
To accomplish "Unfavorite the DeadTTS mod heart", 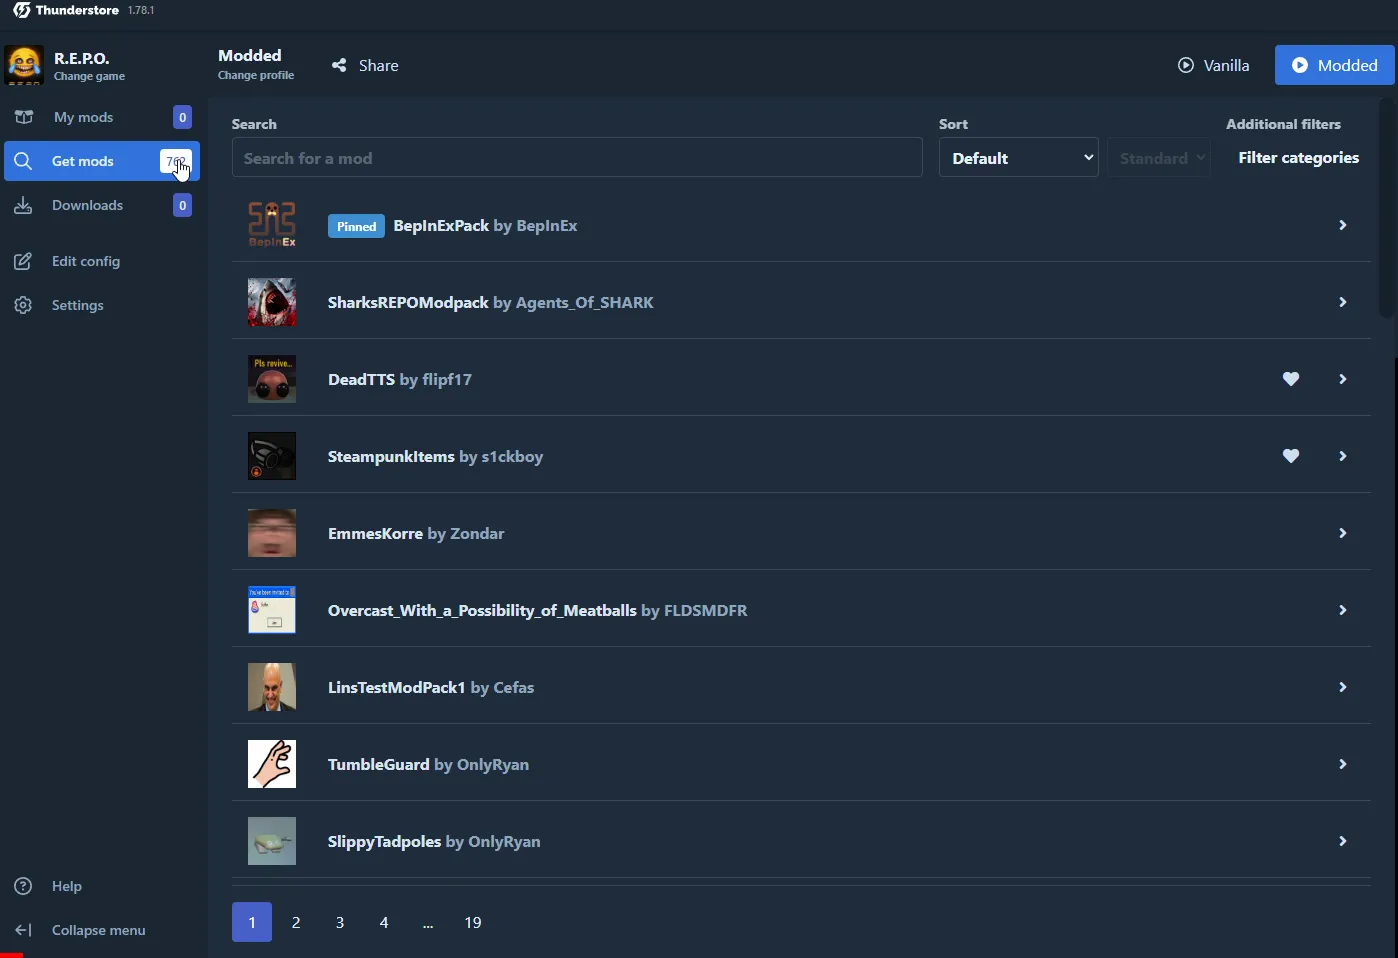I will click(1291, 379).
